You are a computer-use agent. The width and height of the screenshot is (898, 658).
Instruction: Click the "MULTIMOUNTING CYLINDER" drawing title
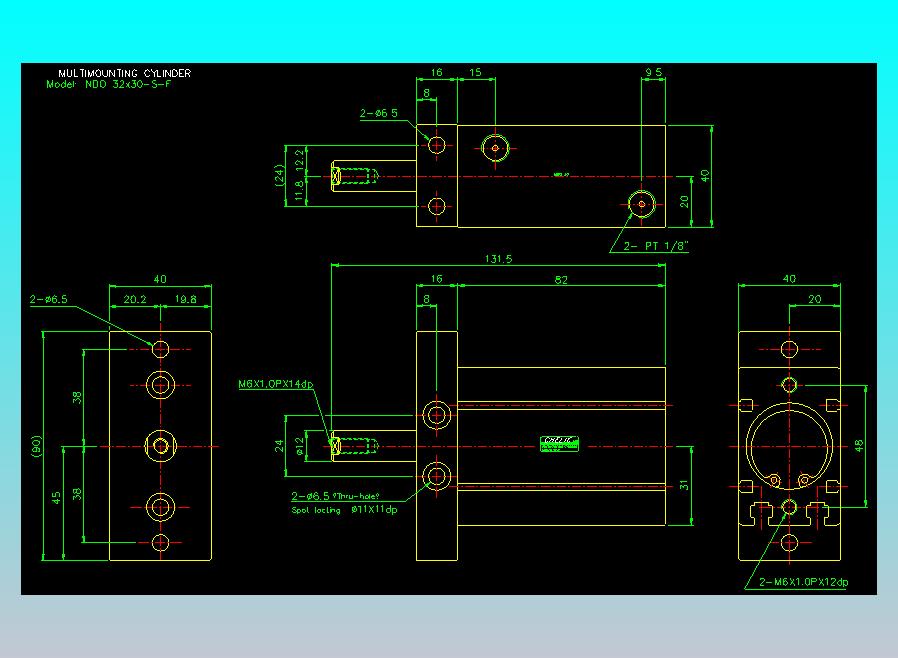pyautogui.click(x=124, y=73)
